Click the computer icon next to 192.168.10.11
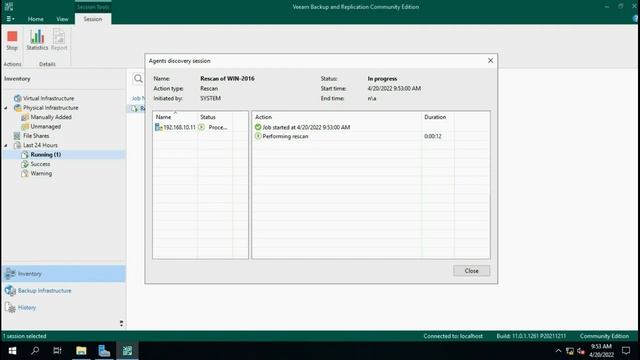 [158, 127]
